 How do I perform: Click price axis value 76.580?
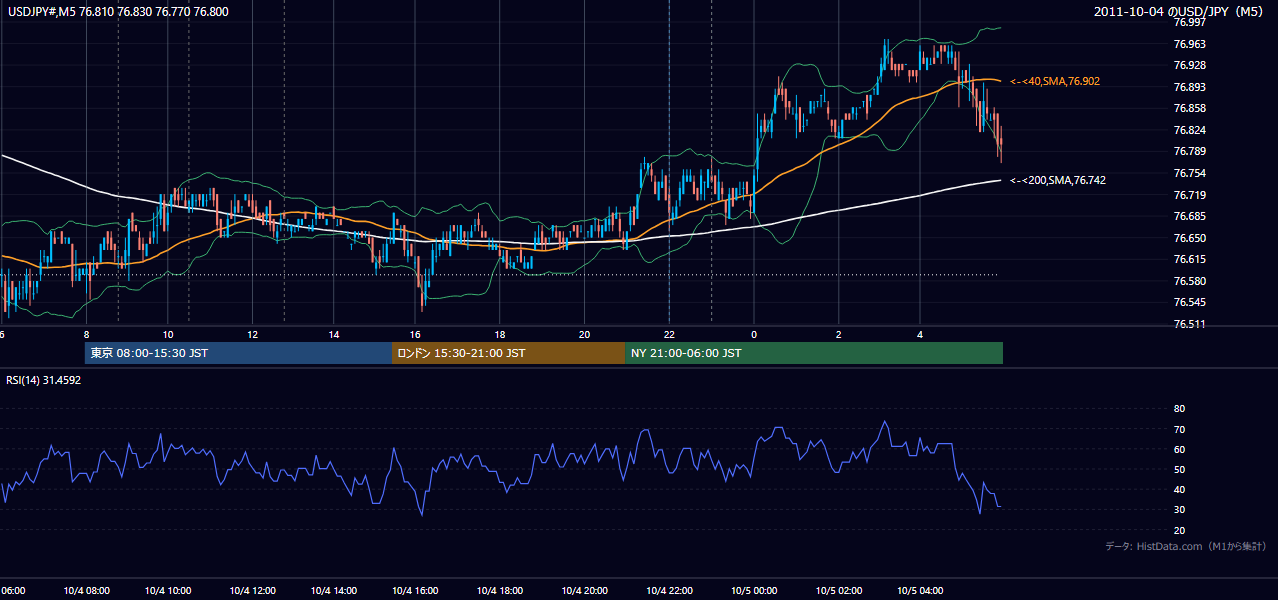(x=1189, y=281)
